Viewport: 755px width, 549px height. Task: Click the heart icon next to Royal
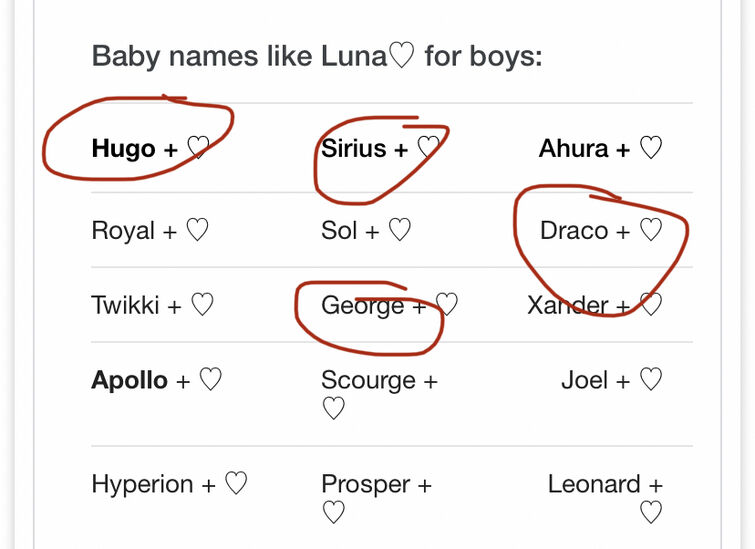197,230
